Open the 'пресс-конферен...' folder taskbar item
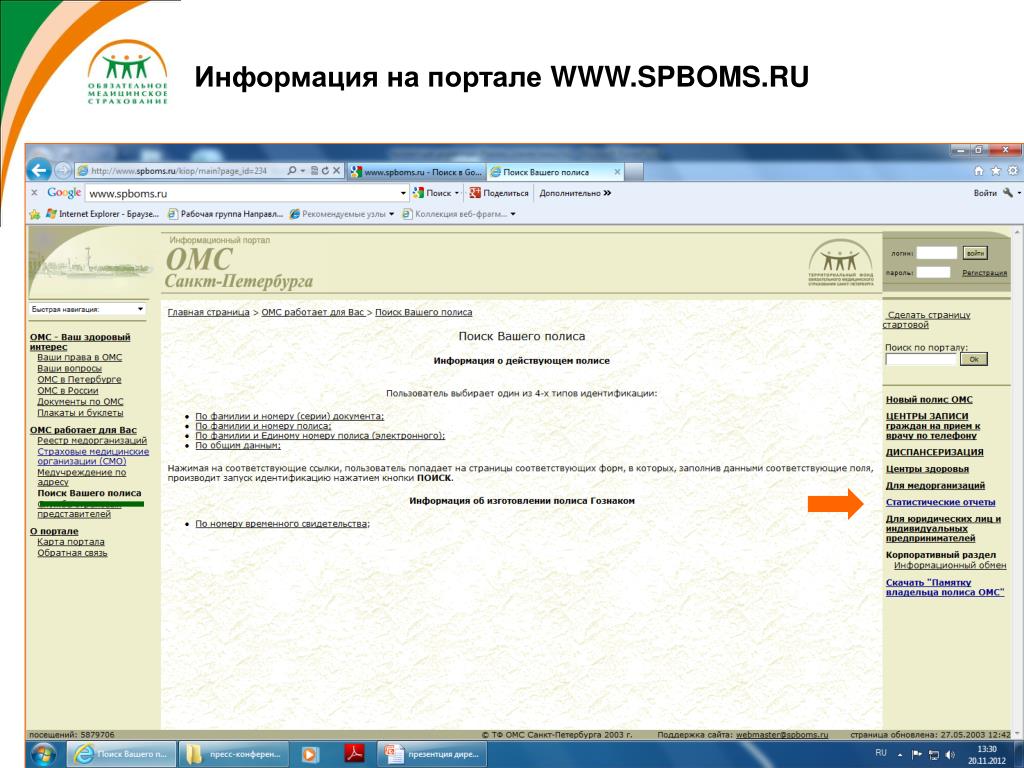Image resolution: width=1024 pixels, height=768 pixels. [234, 754]
